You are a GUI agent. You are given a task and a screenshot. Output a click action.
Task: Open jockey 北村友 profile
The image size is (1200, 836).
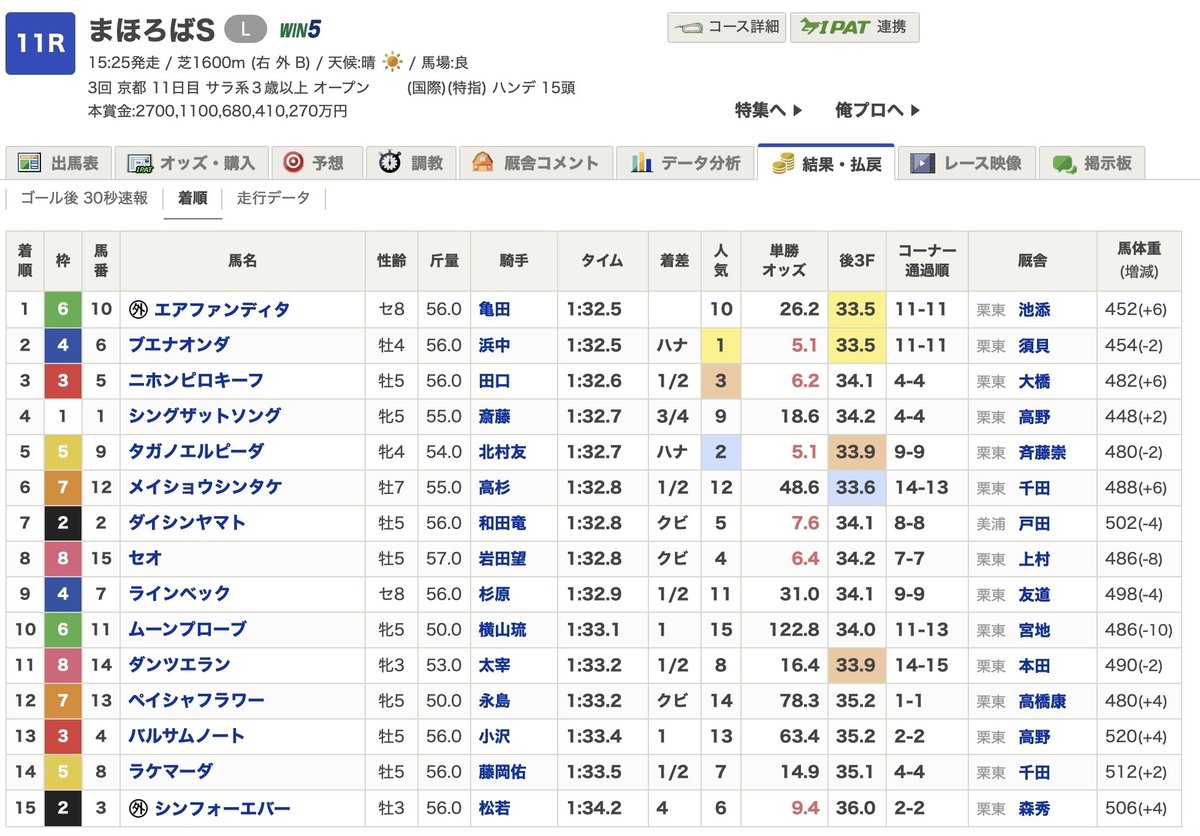pyautogui.click(x=502, y=452)
